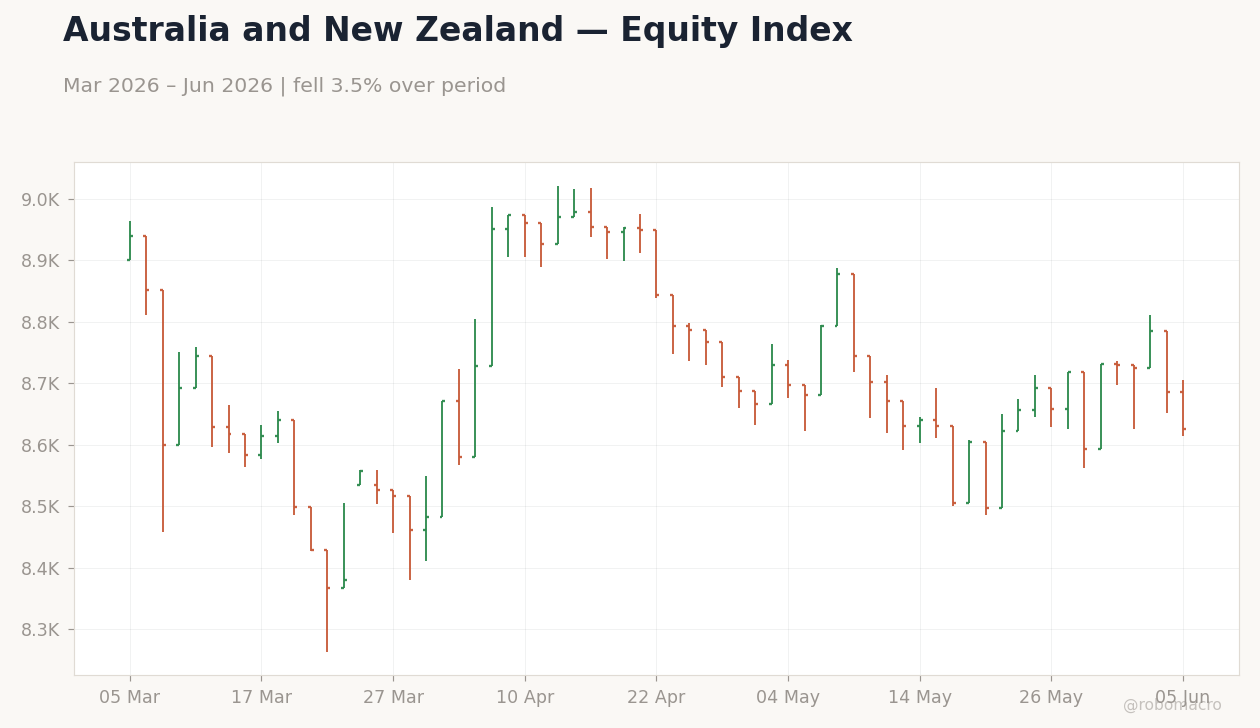Select the 14 May date tick

(920, 698)
